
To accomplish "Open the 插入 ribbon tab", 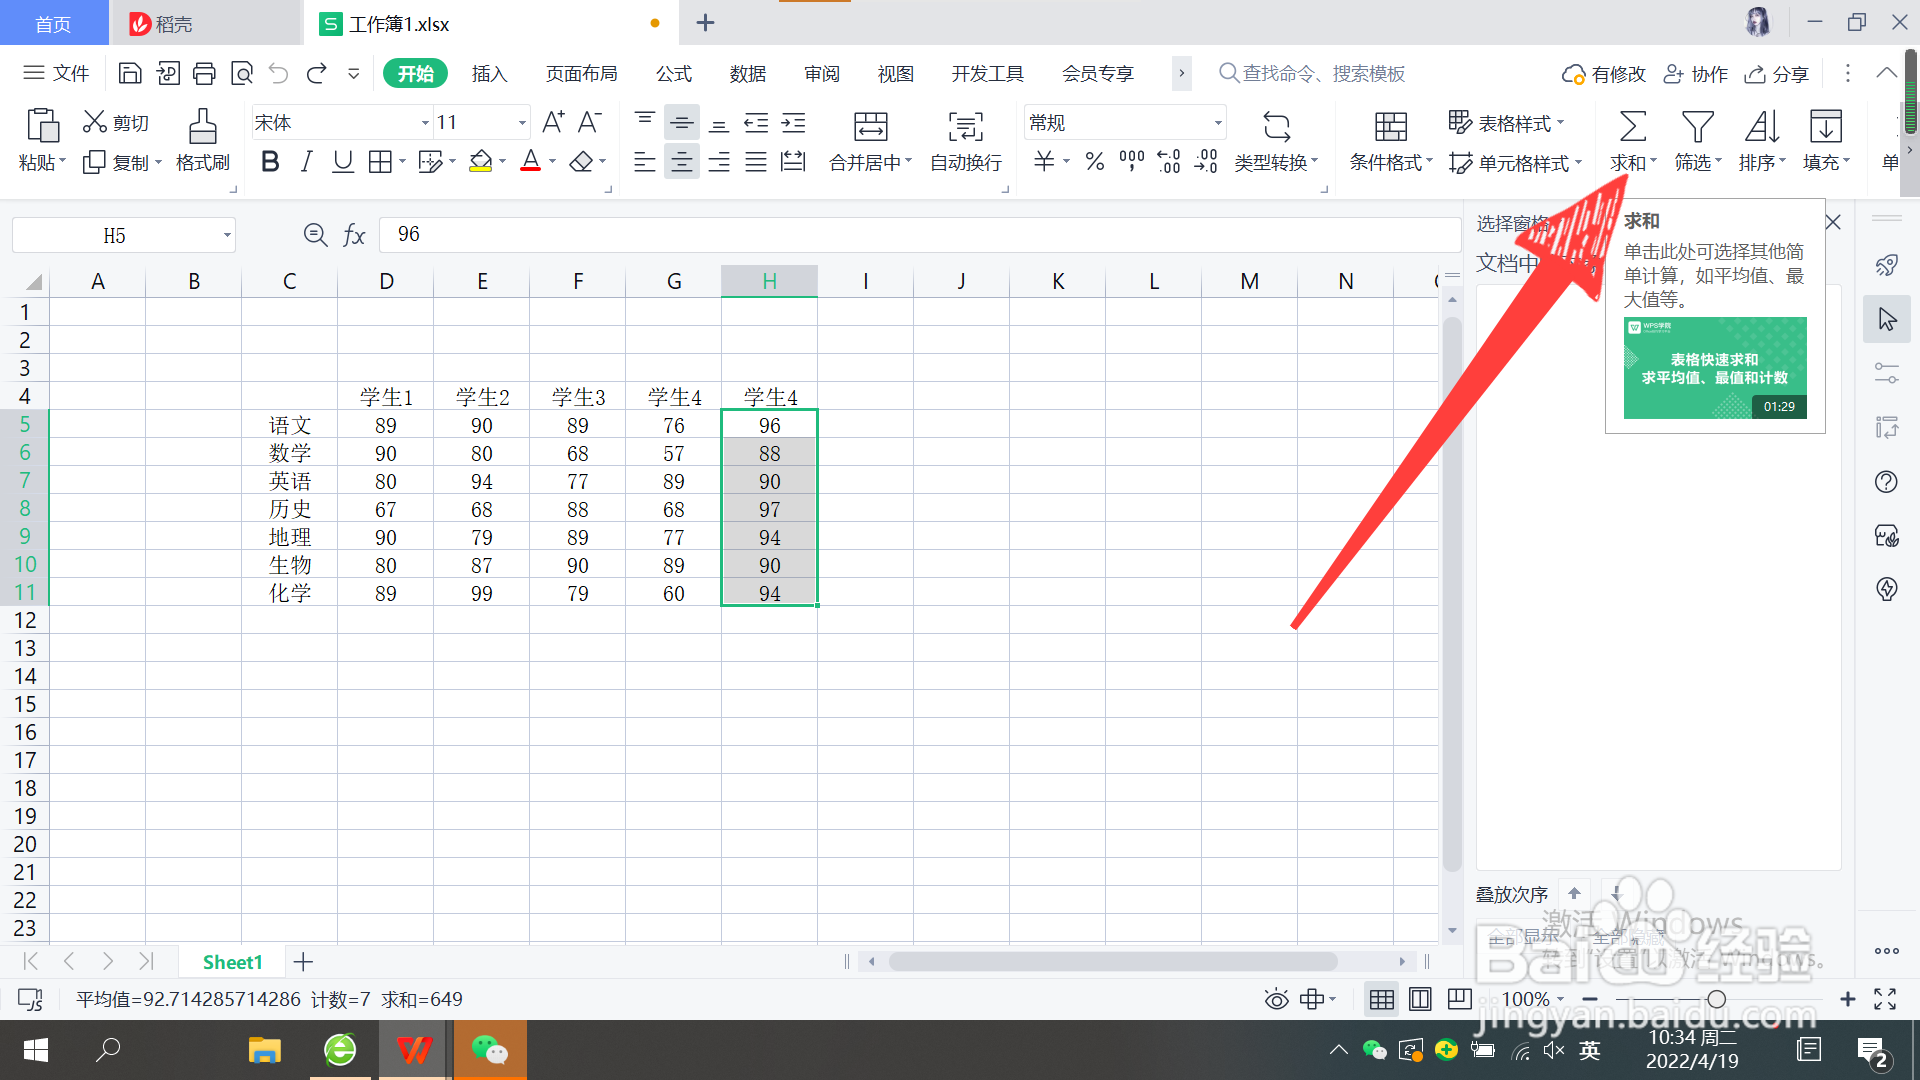I will click(x=489, y=74).
